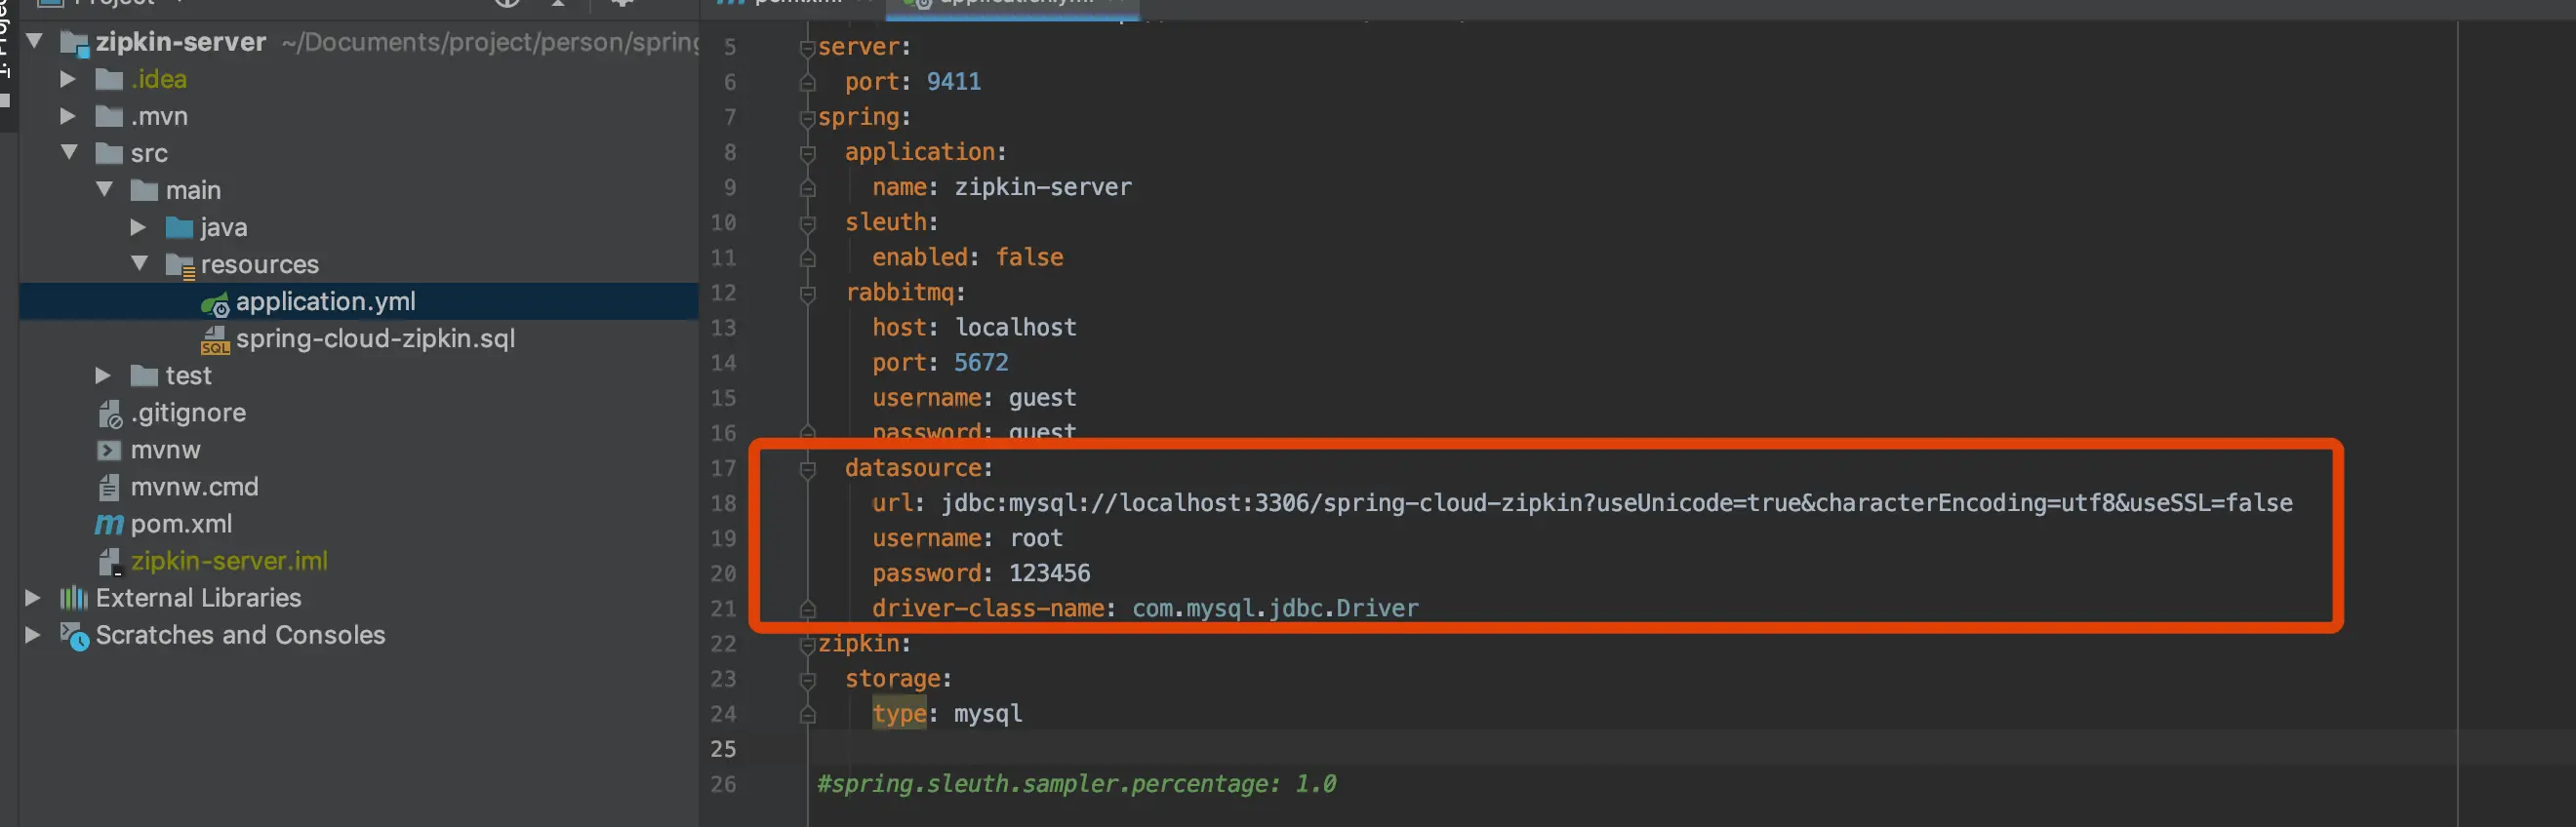Image resolution: width=2576 pixels, height=827 pixels.
Task: Click the mvnw.cmd file icon
Action: pos(109,487)
